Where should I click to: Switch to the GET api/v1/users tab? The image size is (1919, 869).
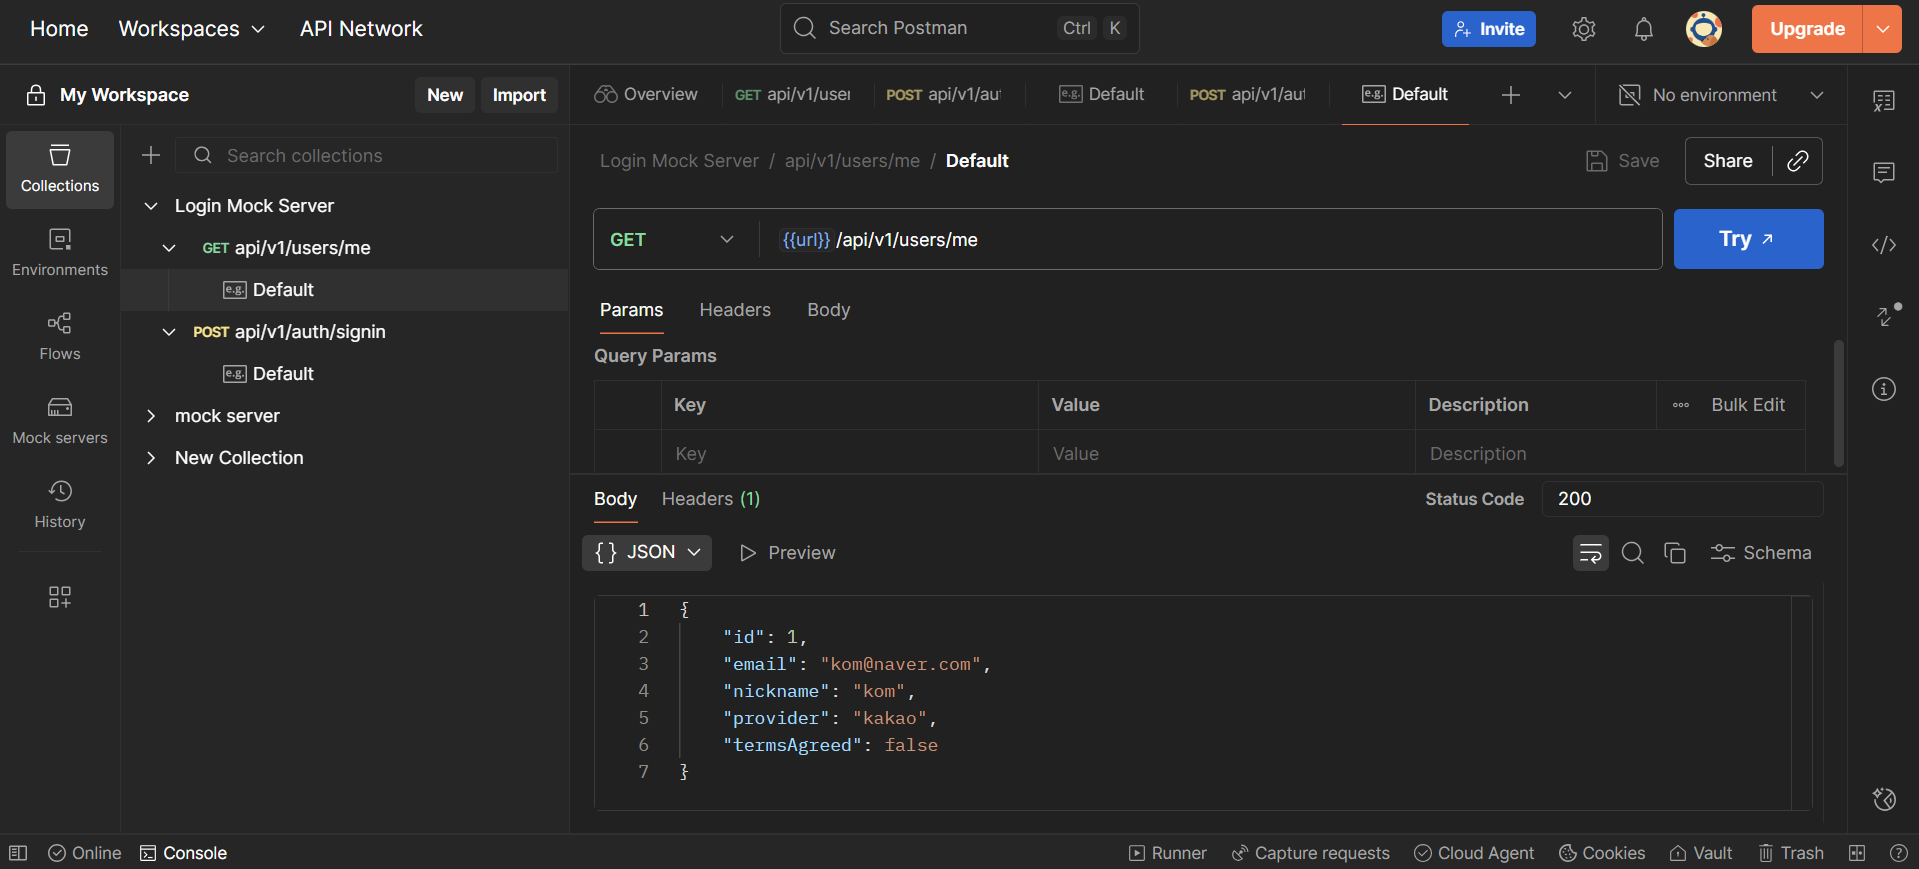[792, 95]
